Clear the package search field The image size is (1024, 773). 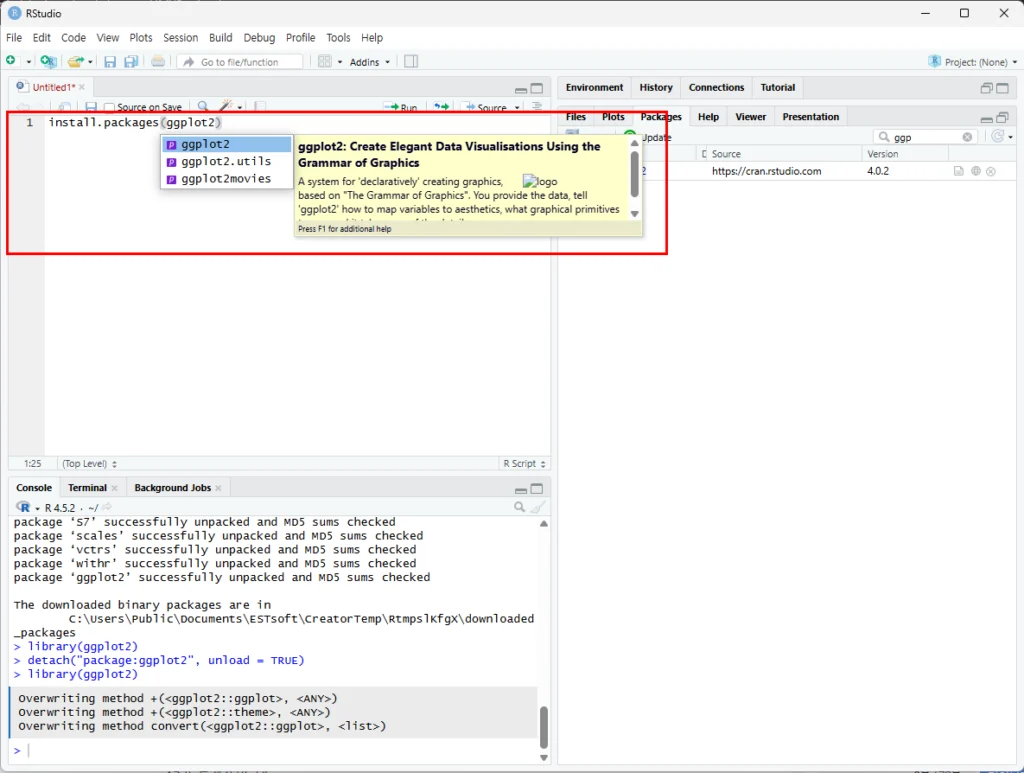(x=967, y=137)
